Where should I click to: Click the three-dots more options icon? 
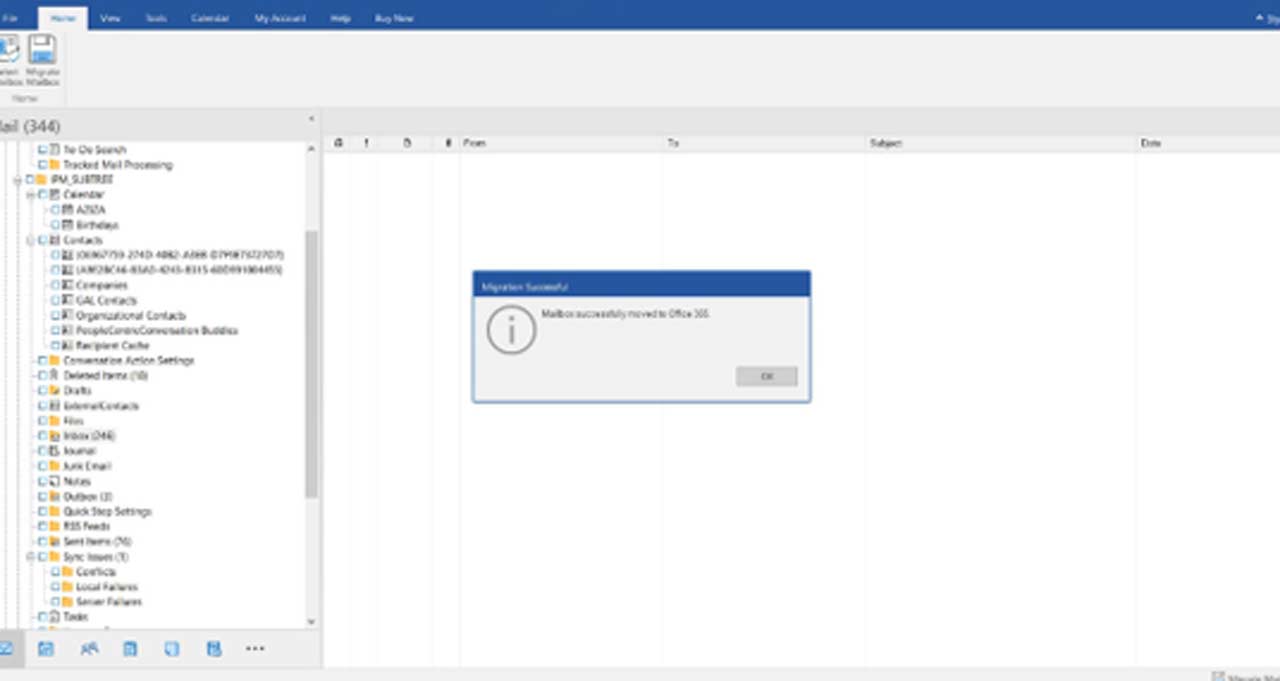coord(255,649)
